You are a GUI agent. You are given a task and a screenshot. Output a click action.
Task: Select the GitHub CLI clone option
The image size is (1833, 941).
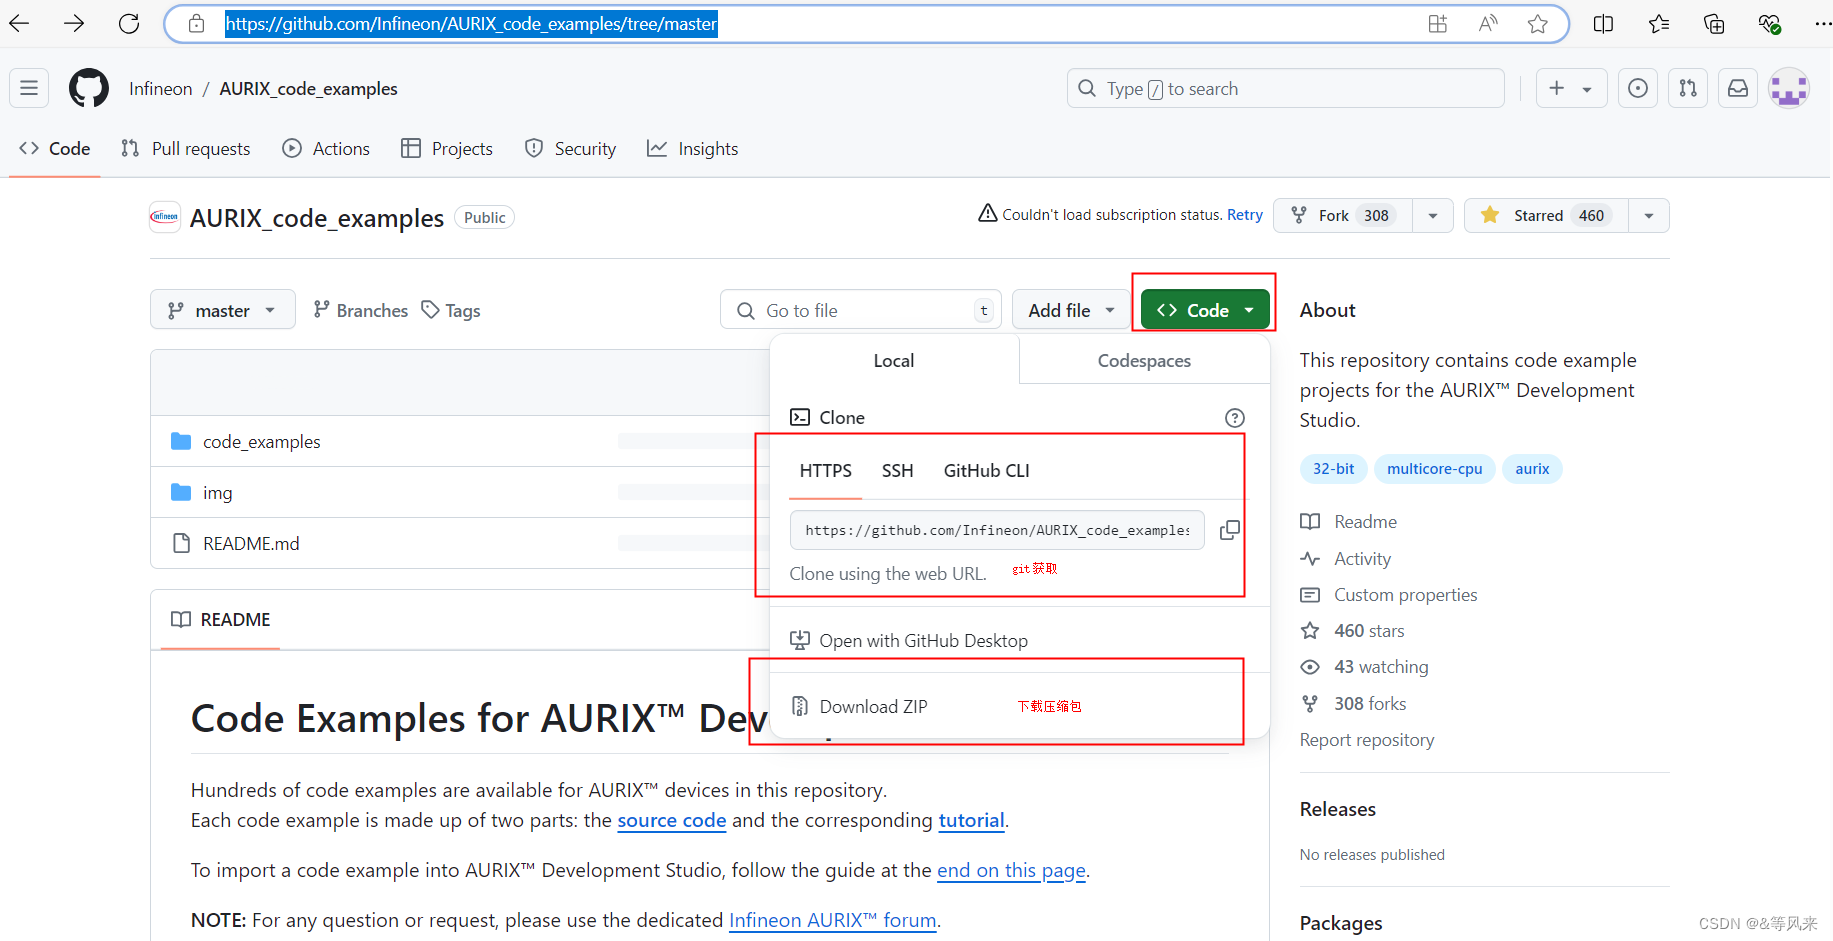point(986,471)
